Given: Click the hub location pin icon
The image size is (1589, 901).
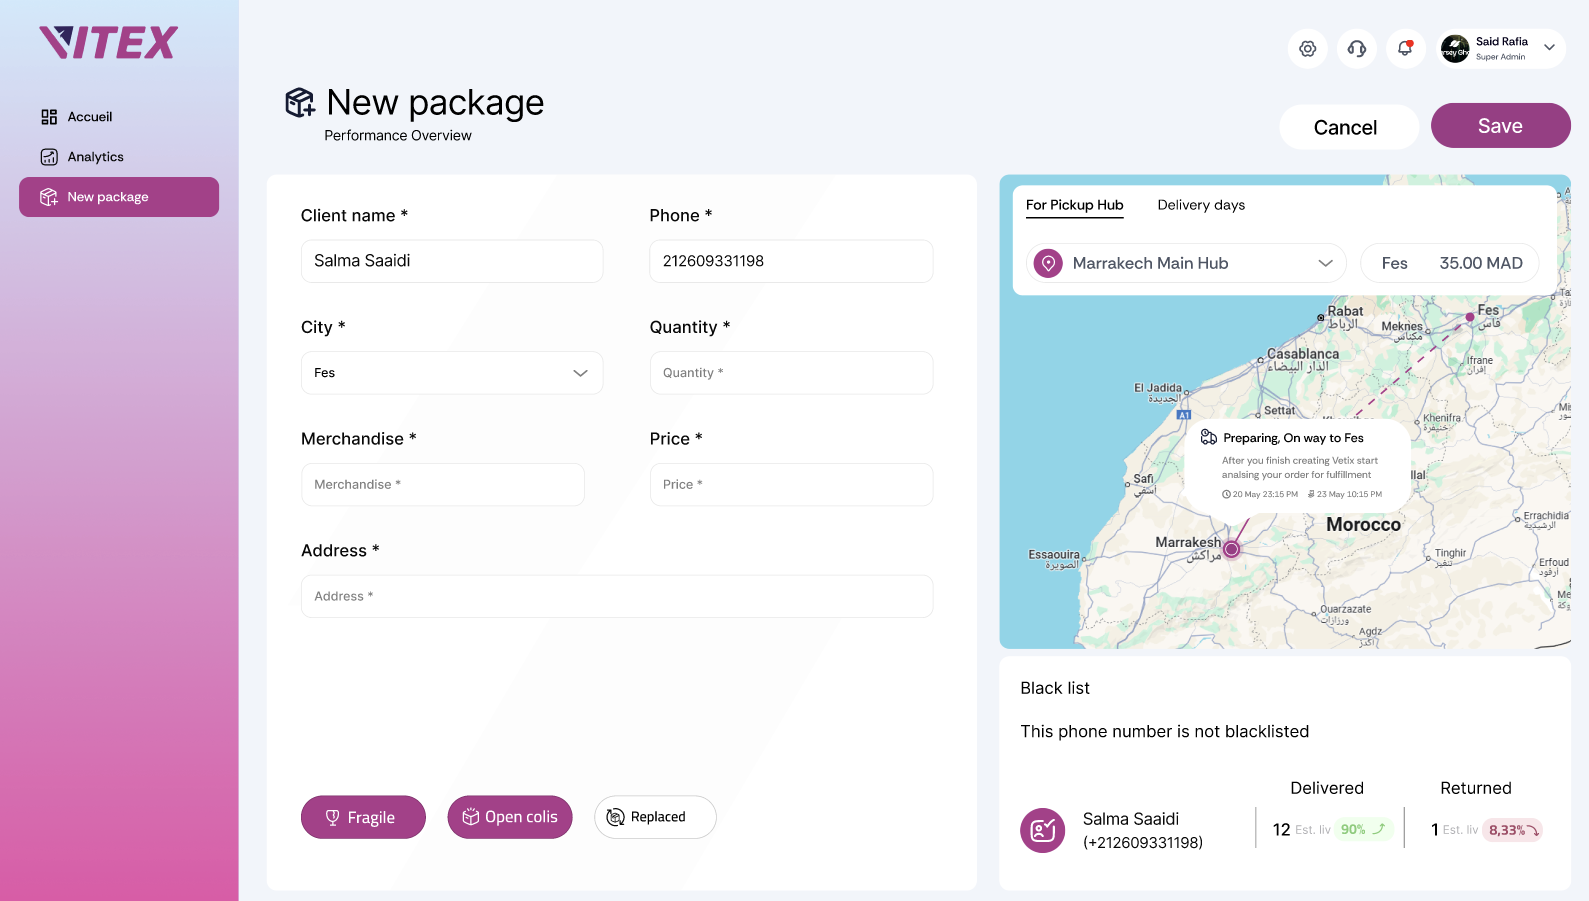Looking at the screenshot, I should [x=1048, y=263].
